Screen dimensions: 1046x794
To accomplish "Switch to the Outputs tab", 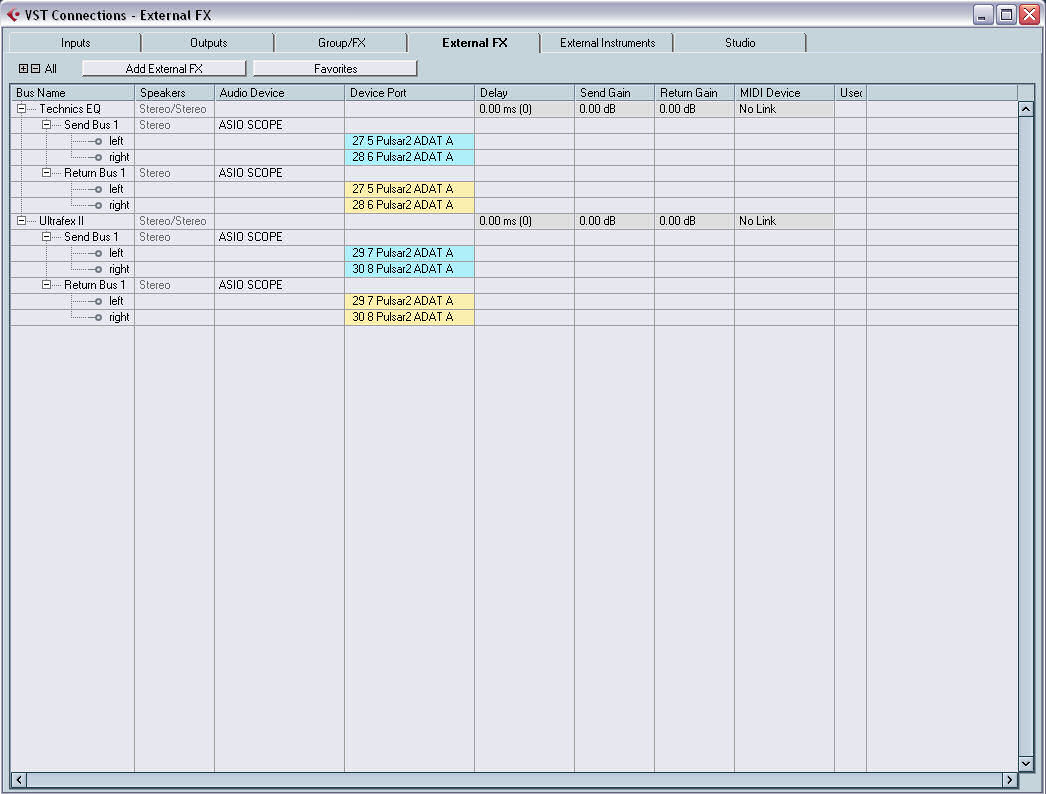I will coord(208,42).
